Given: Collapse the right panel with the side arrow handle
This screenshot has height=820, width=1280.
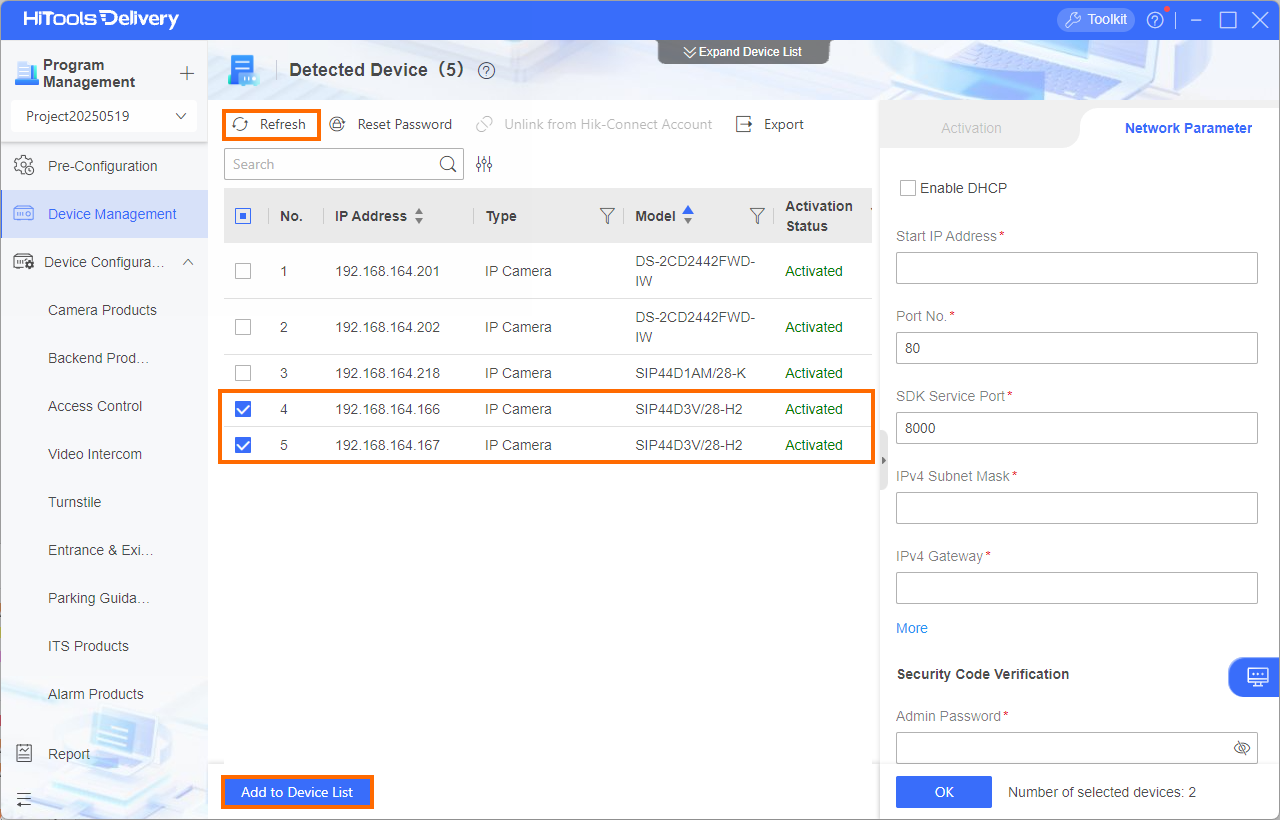Looking at the screenshot, I should [883, 460].
